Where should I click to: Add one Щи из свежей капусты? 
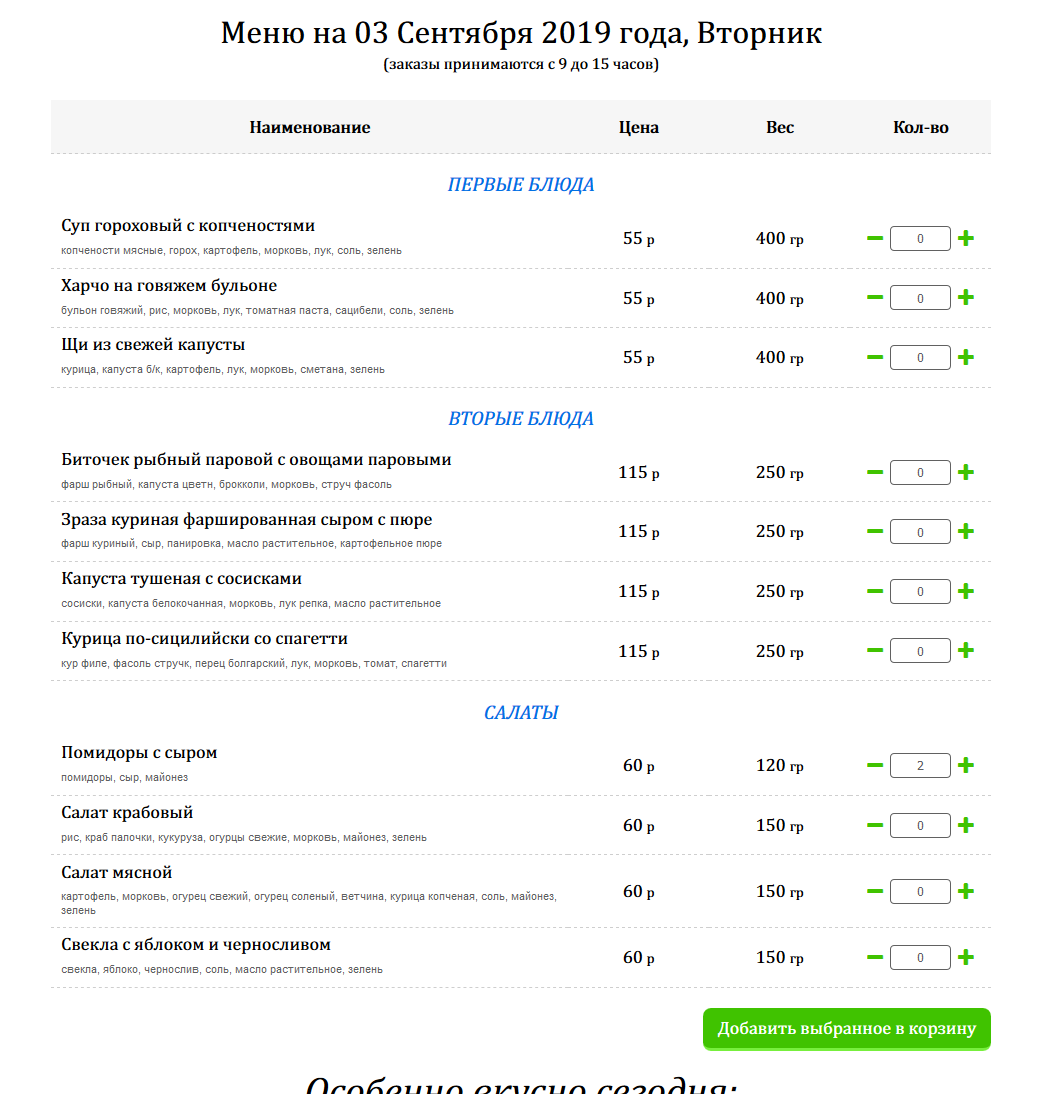coord(966,357)
